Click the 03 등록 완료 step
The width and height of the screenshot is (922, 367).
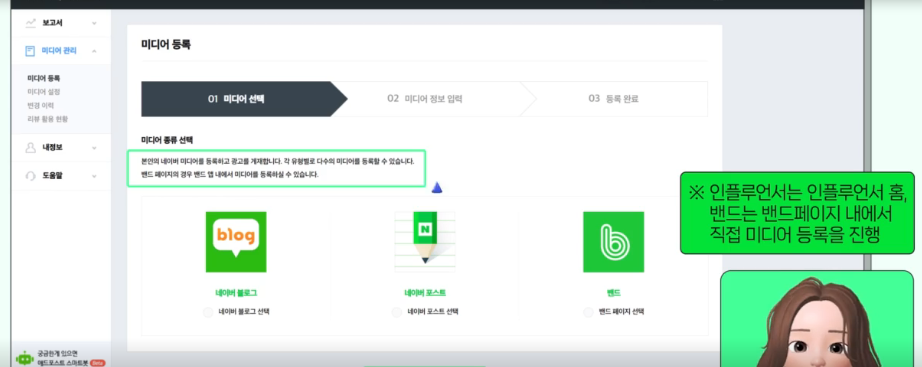613,99
